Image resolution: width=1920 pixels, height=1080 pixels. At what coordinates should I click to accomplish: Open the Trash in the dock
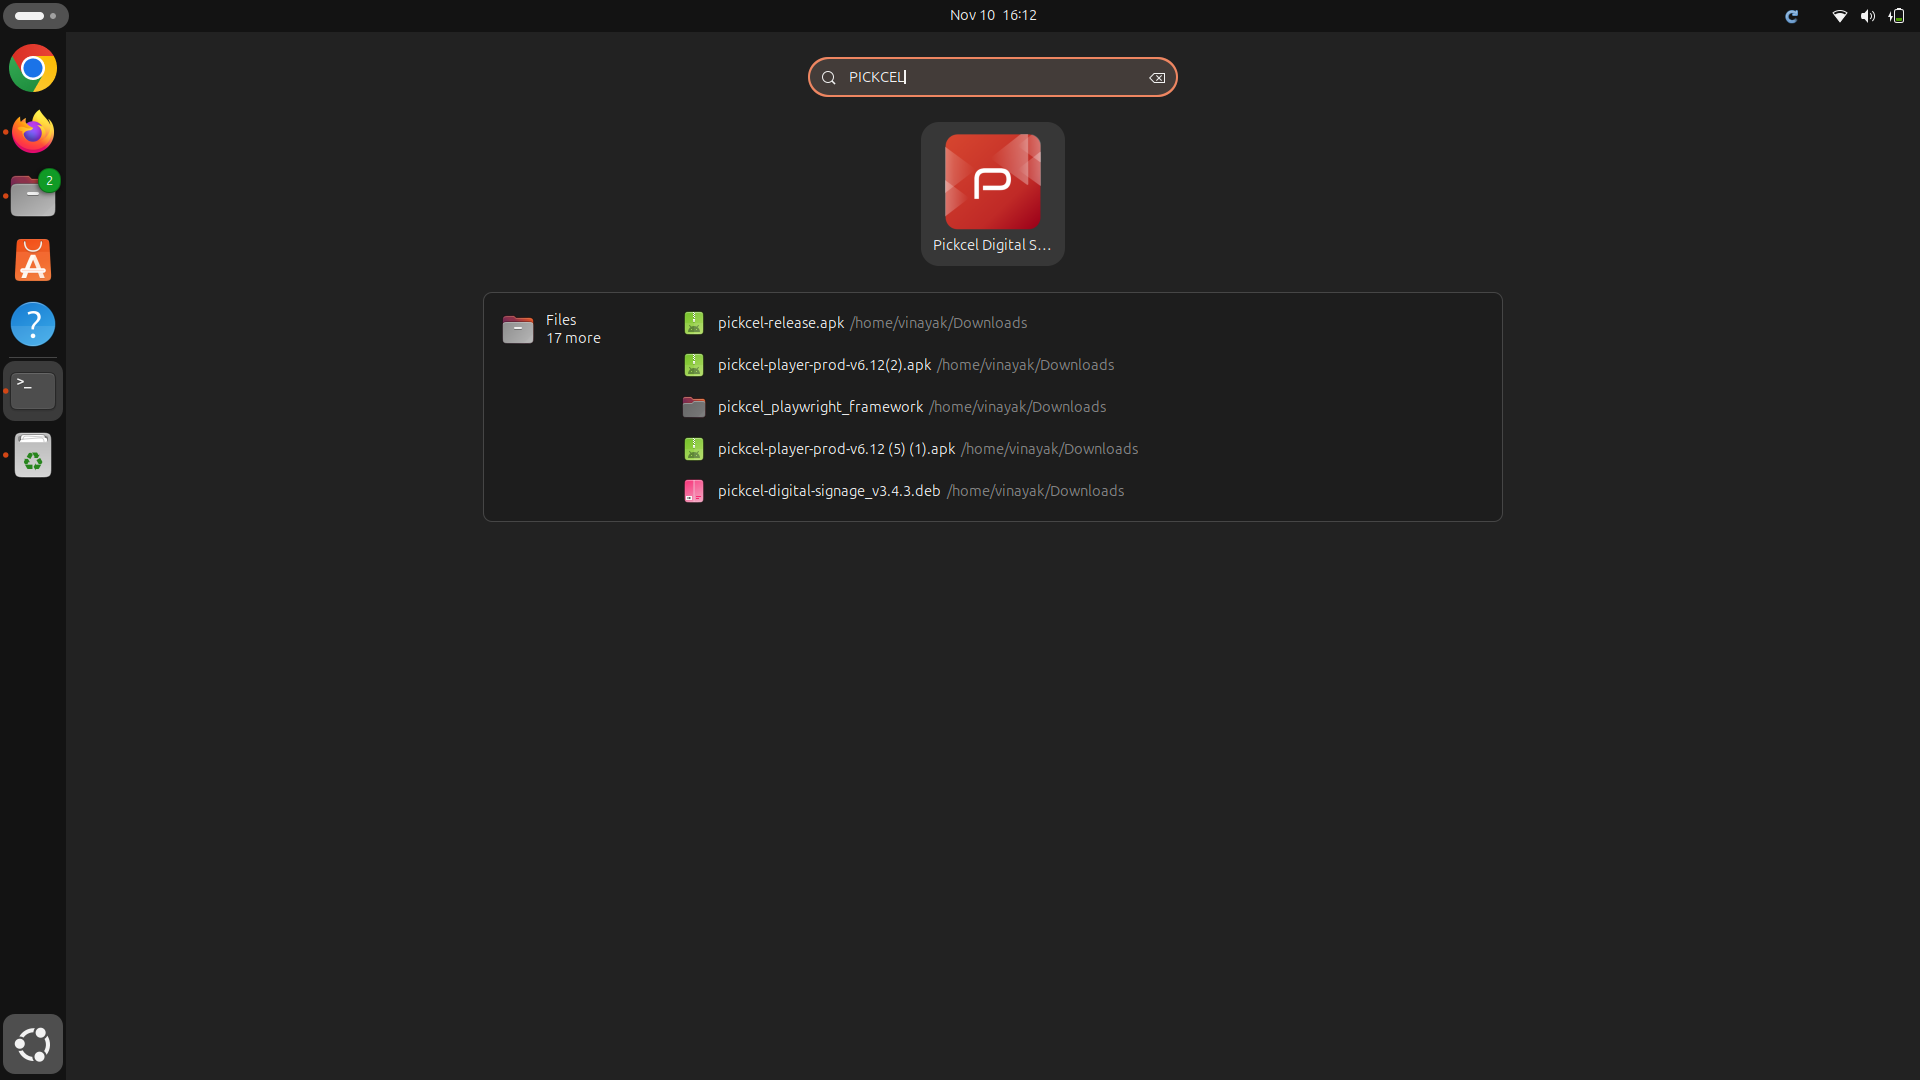coord(33,456)
